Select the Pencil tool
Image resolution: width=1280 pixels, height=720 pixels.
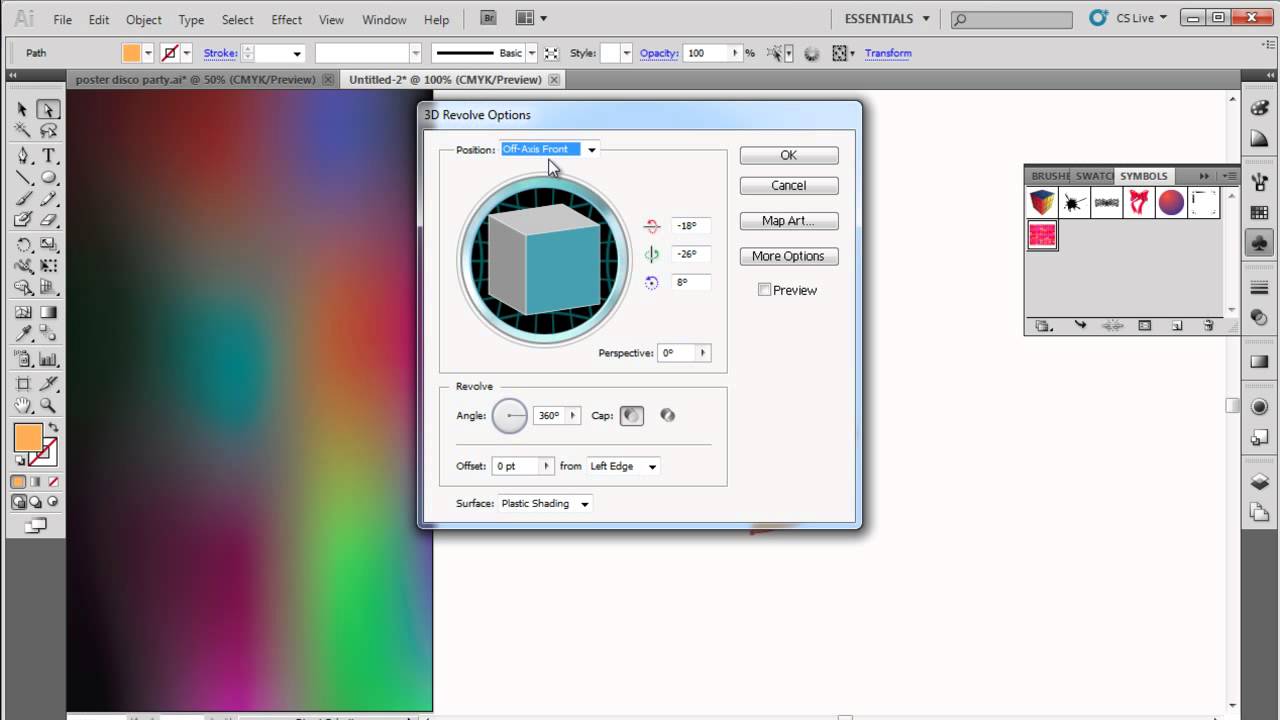pyautogui.click(x=48, y=199)
